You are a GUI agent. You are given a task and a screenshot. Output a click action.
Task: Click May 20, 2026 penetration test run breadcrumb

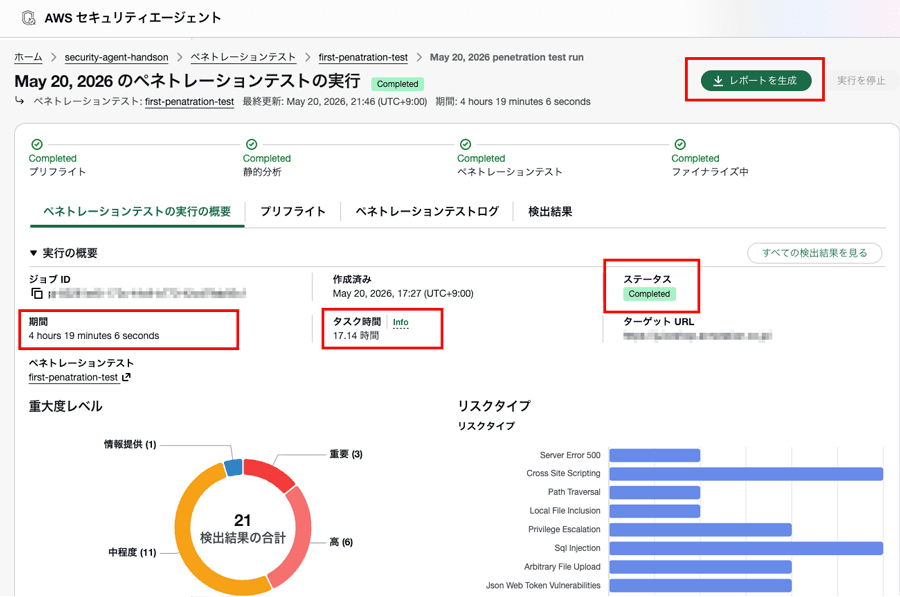click(x=506, y=57)
